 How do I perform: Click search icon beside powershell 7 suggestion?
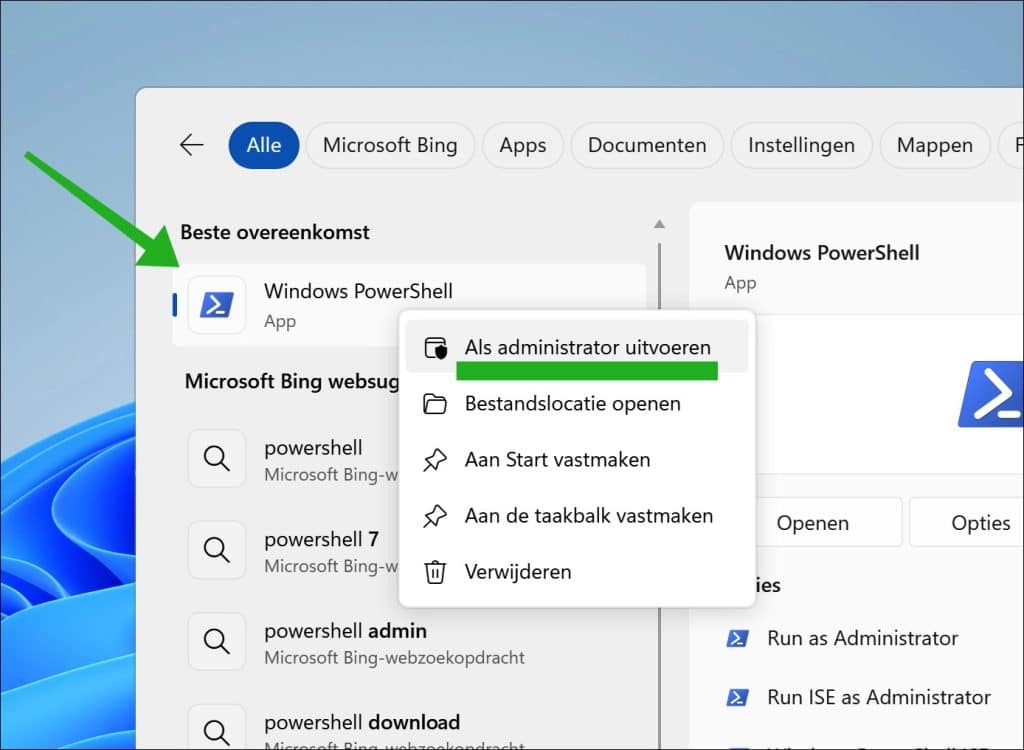point(217,550)
